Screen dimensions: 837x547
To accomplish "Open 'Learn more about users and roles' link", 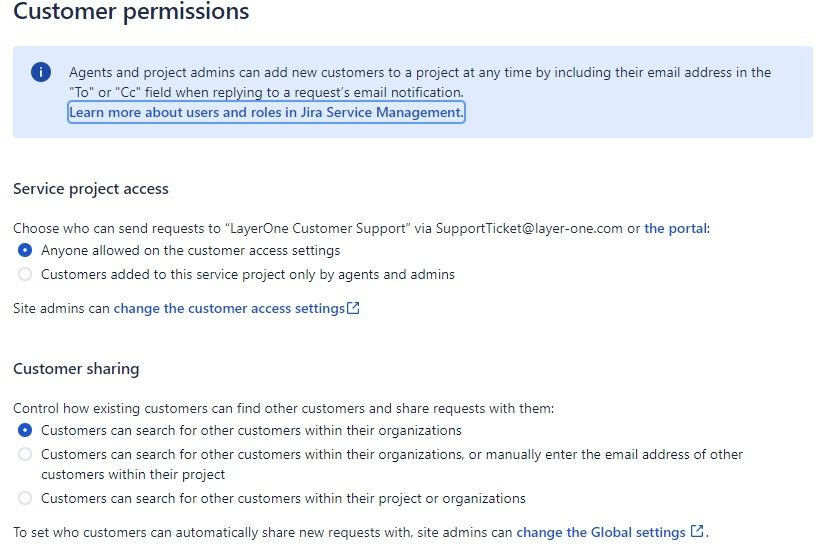I will coord(266,113).
